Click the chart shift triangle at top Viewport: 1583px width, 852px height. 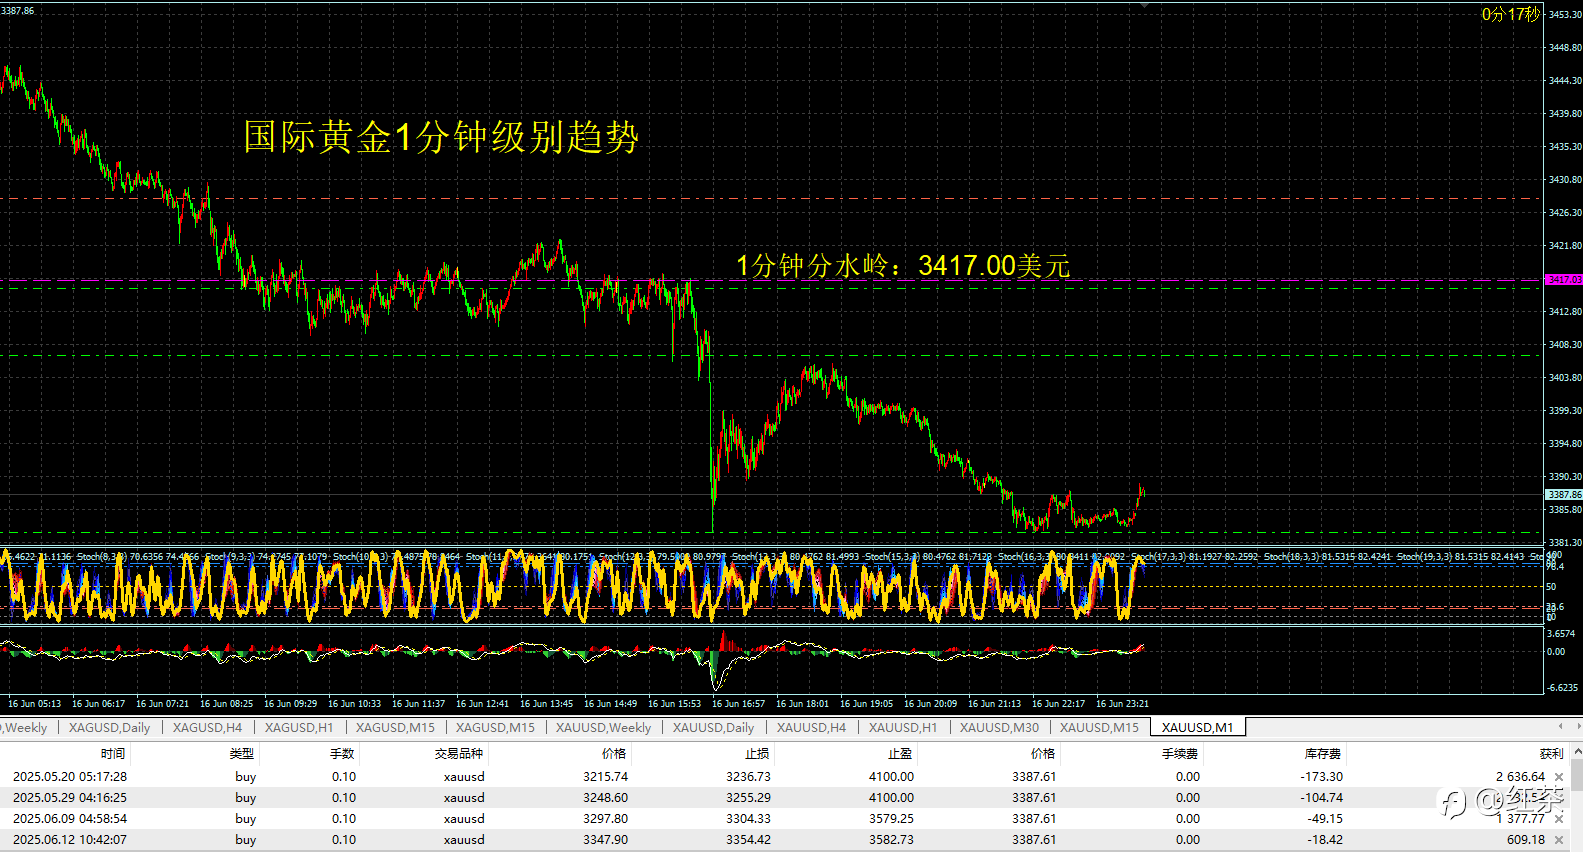pos(1144,5)
